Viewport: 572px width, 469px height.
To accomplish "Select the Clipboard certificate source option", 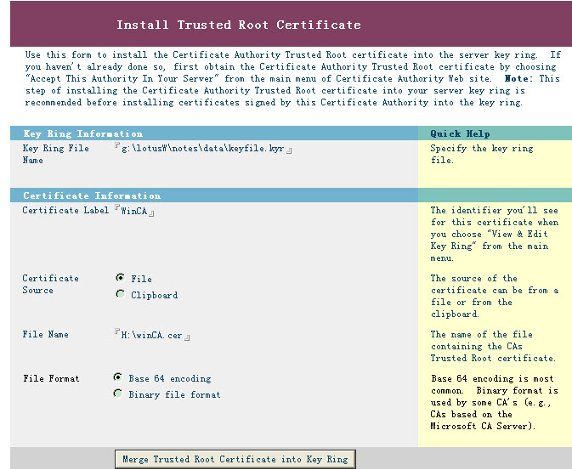I will click(x=120, y=294).
